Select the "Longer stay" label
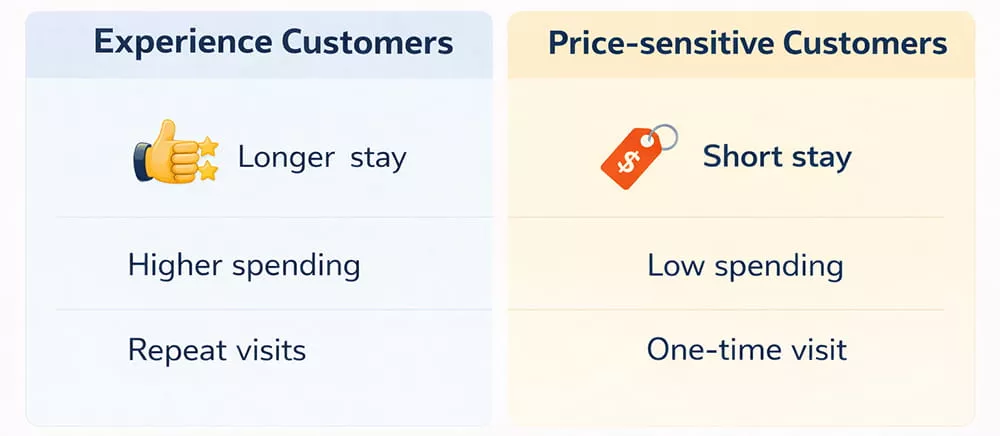Image resolution: width=1000 pixels, height=436 pixels. point(321,158)
